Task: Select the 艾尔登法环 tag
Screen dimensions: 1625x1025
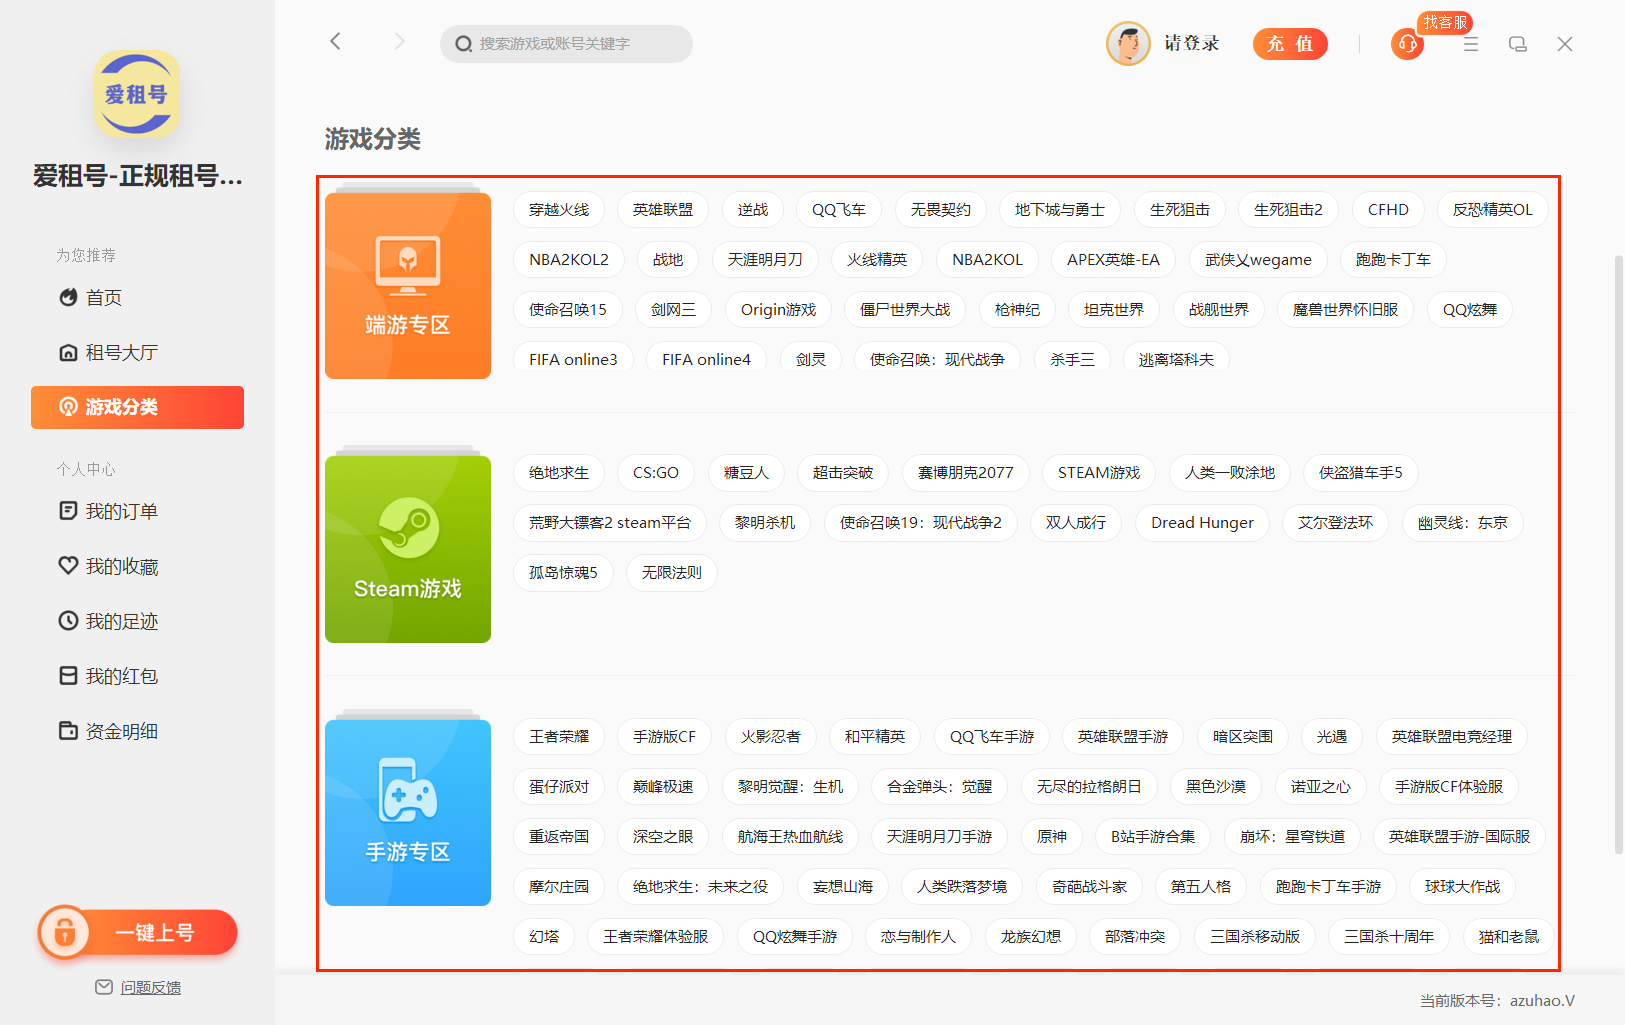Action: 1336,523
